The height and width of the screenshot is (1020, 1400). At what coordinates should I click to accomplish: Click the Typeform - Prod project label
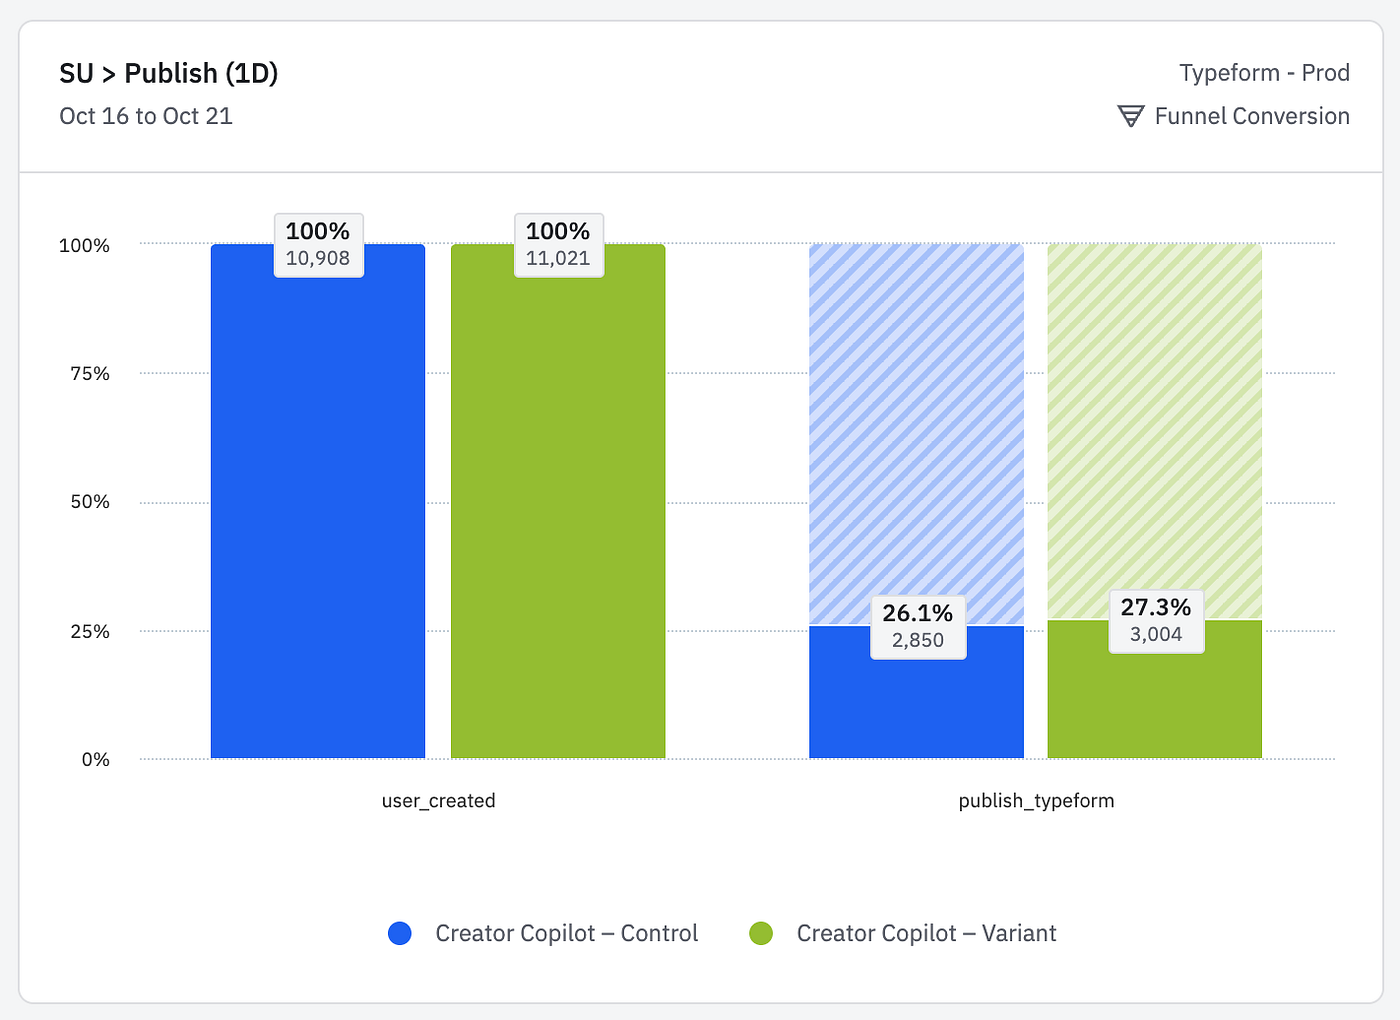(1264, 73)
